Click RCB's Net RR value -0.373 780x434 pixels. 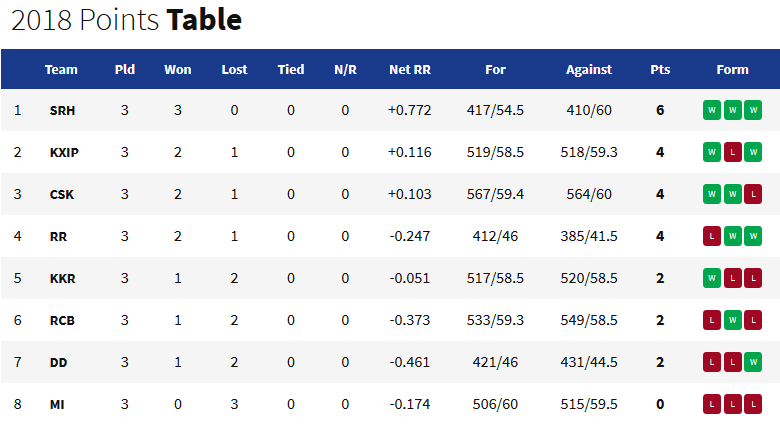409,320
